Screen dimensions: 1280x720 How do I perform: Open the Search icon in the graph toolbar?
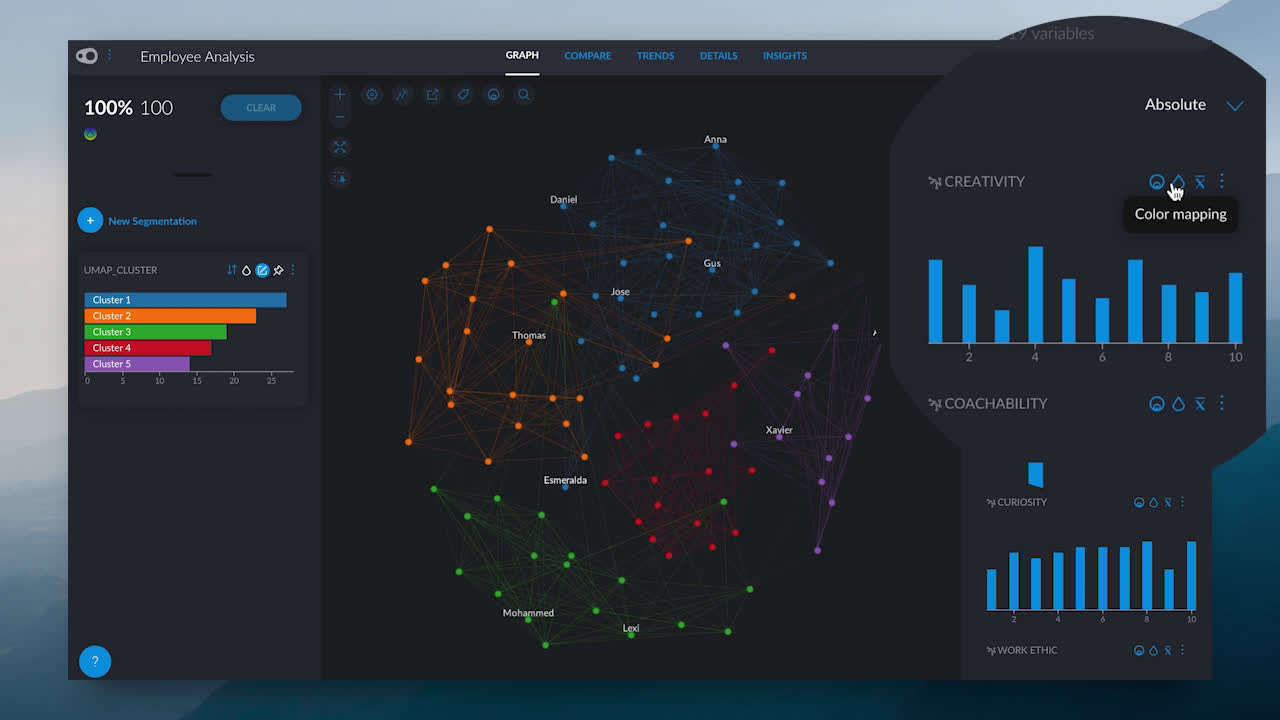(x=523, y=95)
